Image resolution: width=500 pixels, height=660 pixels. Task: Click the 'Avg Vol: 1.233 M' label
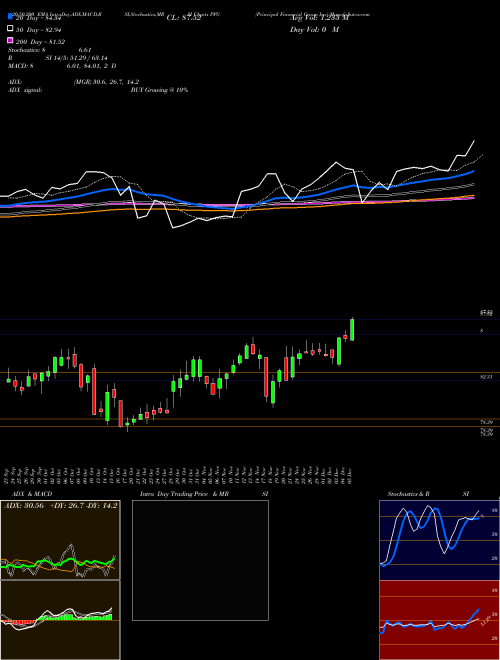(x=319, y=18)
